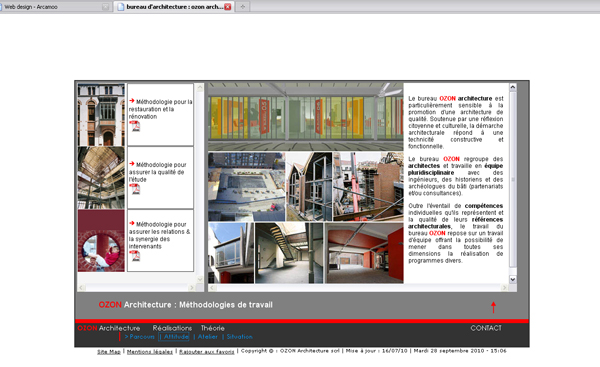Click right text scrollbar up arrow

[x=513, y=87]
